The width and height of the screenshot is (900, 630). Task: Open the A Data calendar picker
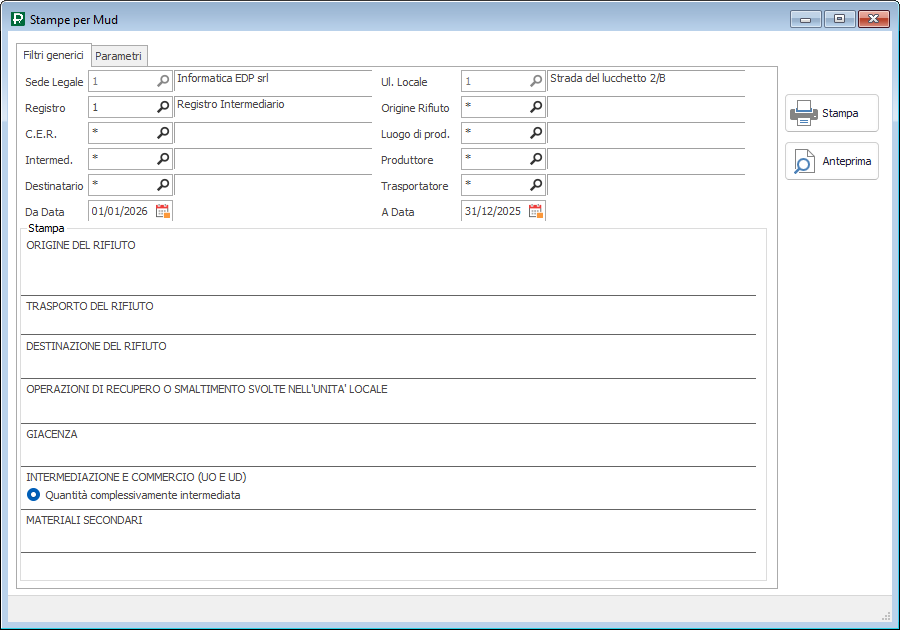pyautogui.click(x=536, y=211)
